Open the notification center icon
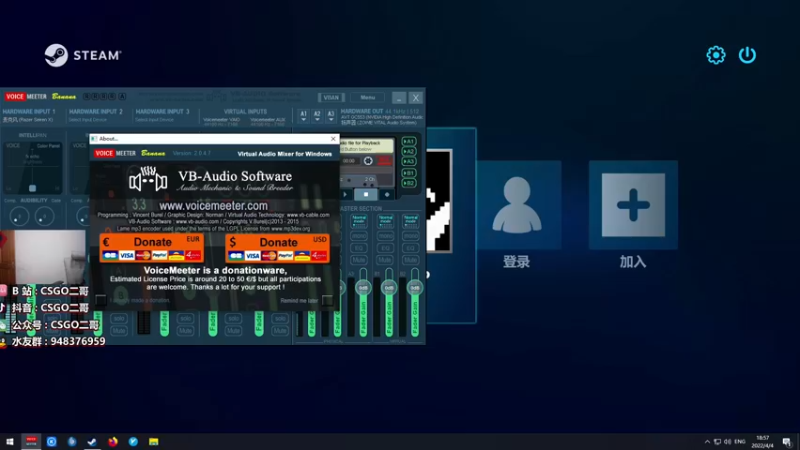 click(x=787, y=442)
